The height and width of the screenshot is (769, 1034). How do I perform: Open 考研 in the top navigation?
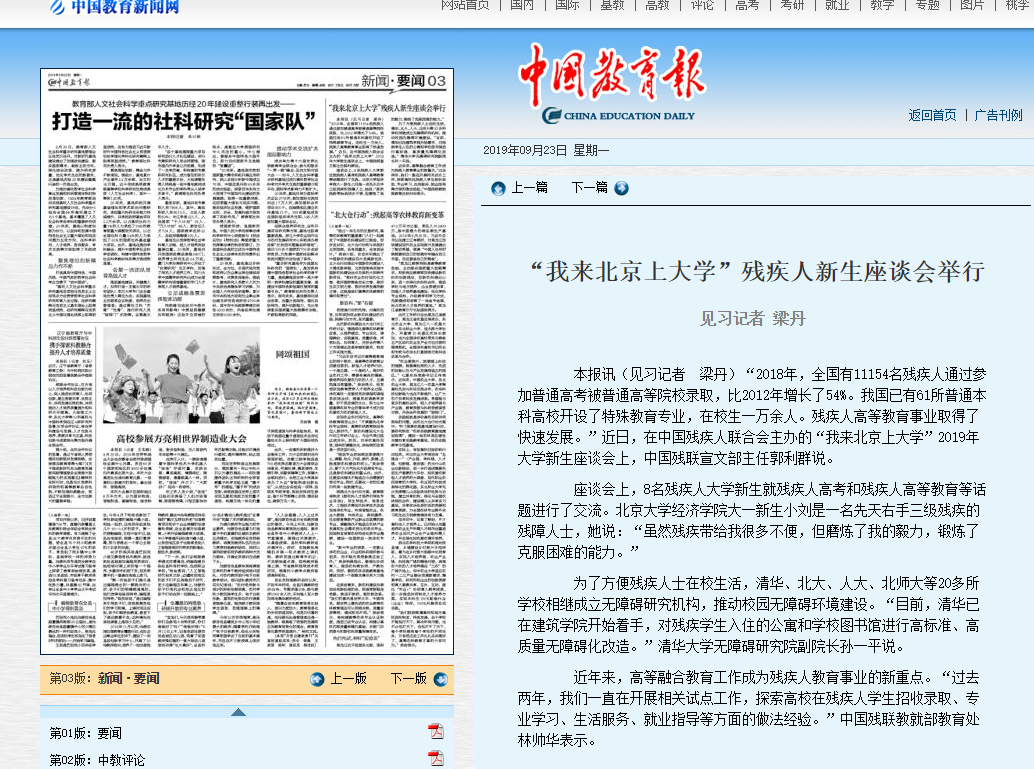pyautogui.click(x=792, y=5)
